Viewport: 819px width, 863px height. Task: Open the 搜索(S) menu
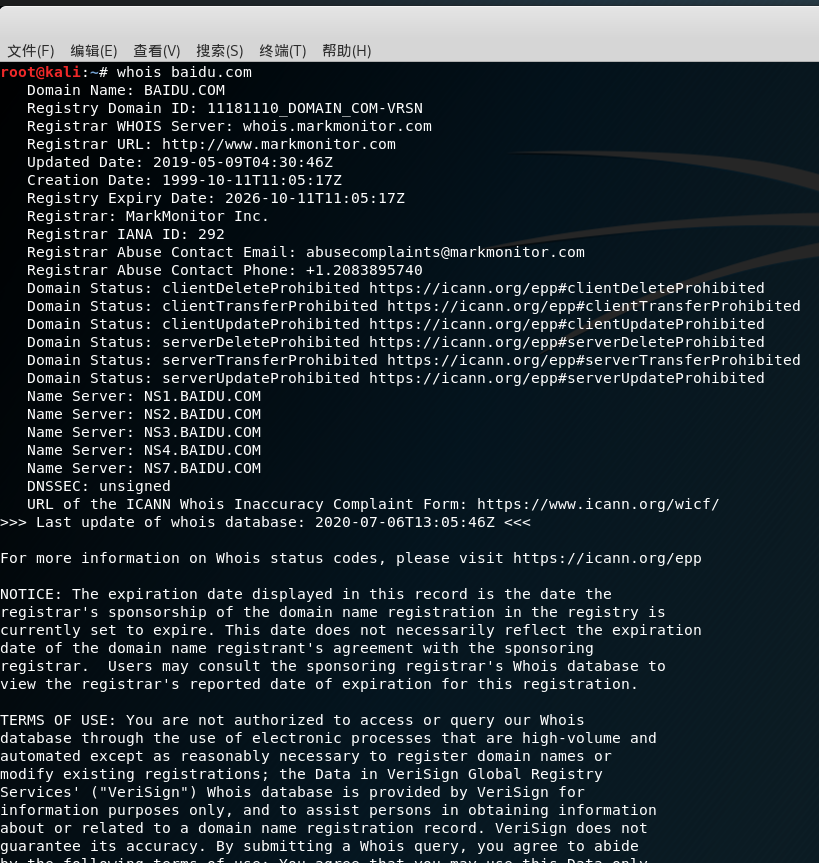[x=220, y=51]
